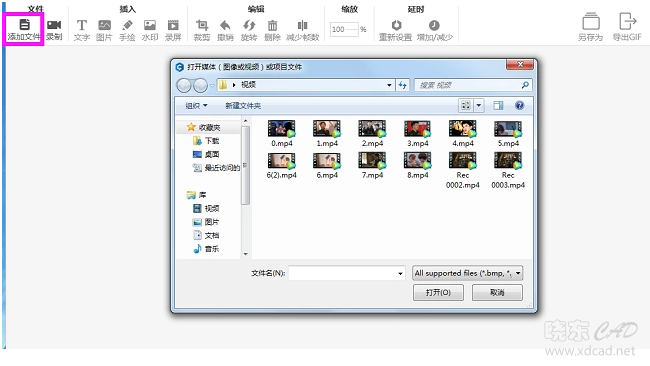This screenshot has height=366, width=650.
Task: Toggle the preview pane button in dialog
Action: click(498, 106)
